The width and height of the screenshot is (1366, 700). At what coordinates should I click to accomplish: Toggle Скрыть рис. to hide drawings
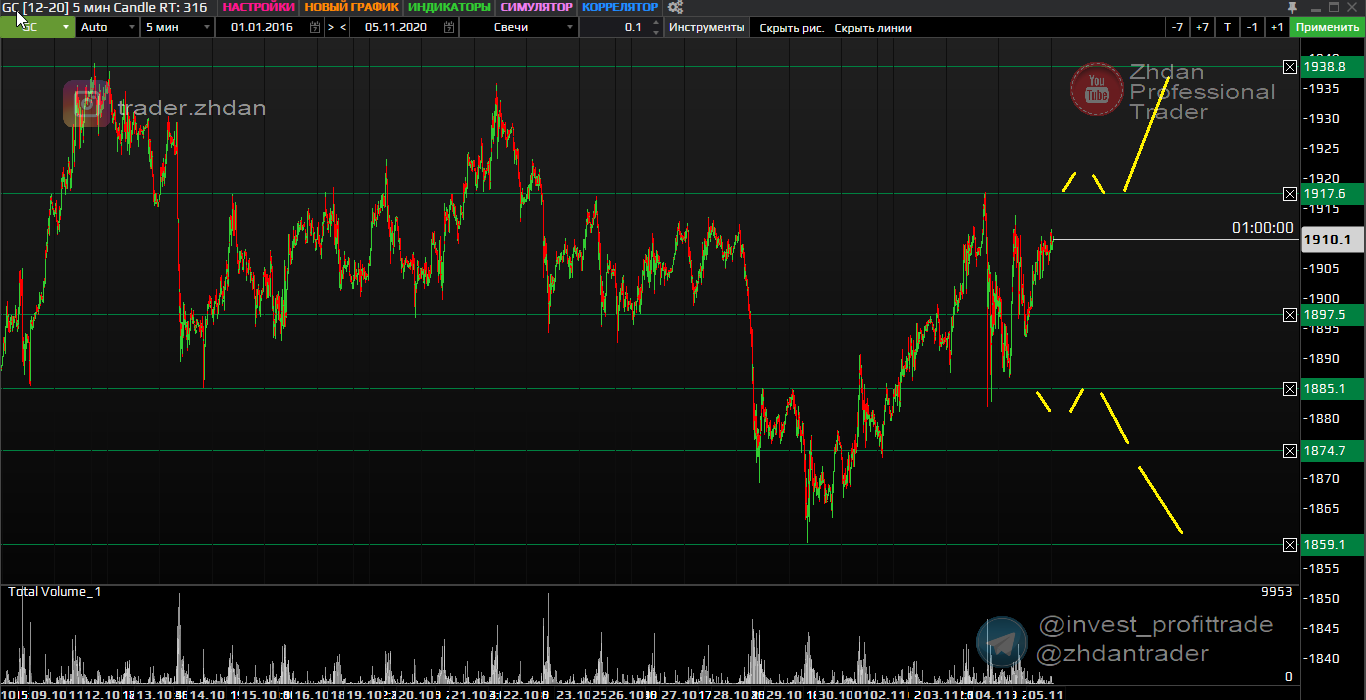tap(791, 27)
